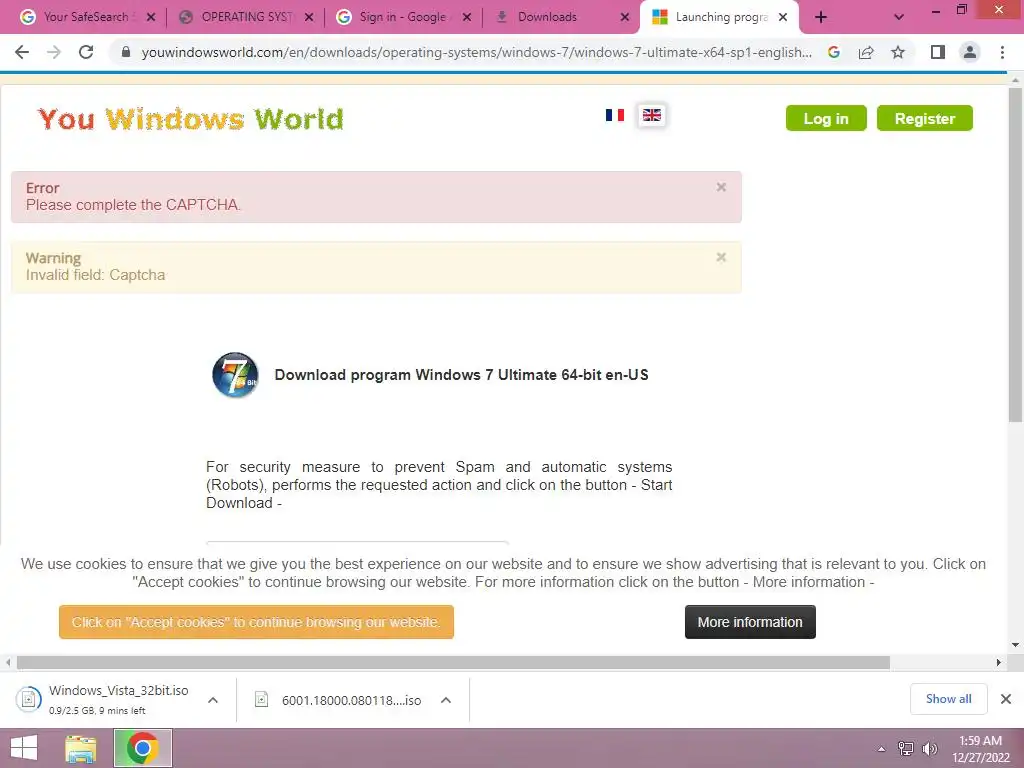Open the tab search dropdown
Image resolution: width=1024 pixels, height=768 pixels.
[x=899, y=17]
